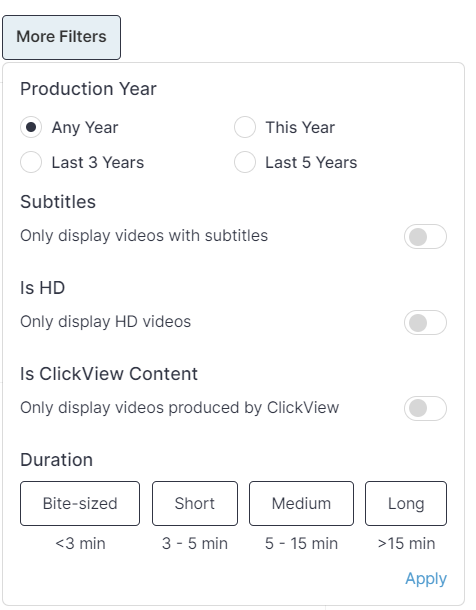Image resolution: width=476 pixels, height=610 pixels.
Task: Choose This Year production filter
Action: click(245, 127)
